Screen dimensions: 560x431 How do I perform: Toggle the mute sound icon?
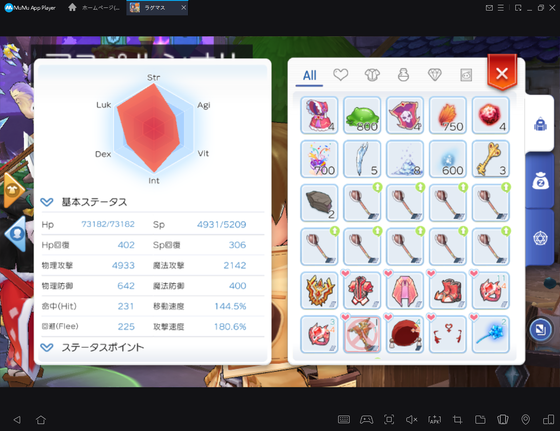[411, 420]
